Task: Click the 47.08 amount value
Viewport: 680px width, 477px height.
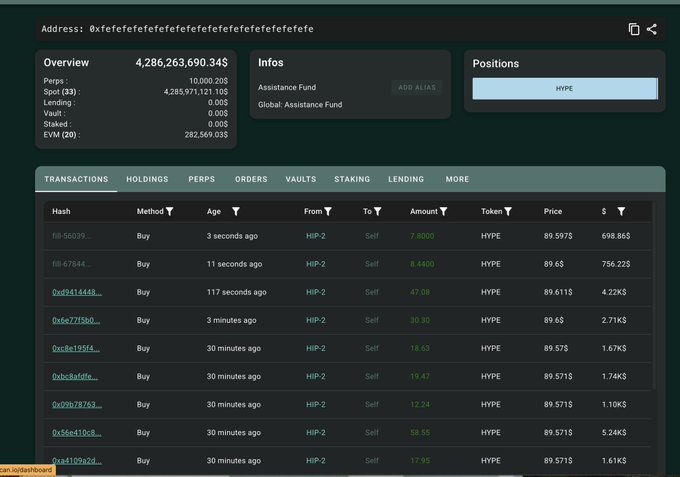Action: point(420,292)
